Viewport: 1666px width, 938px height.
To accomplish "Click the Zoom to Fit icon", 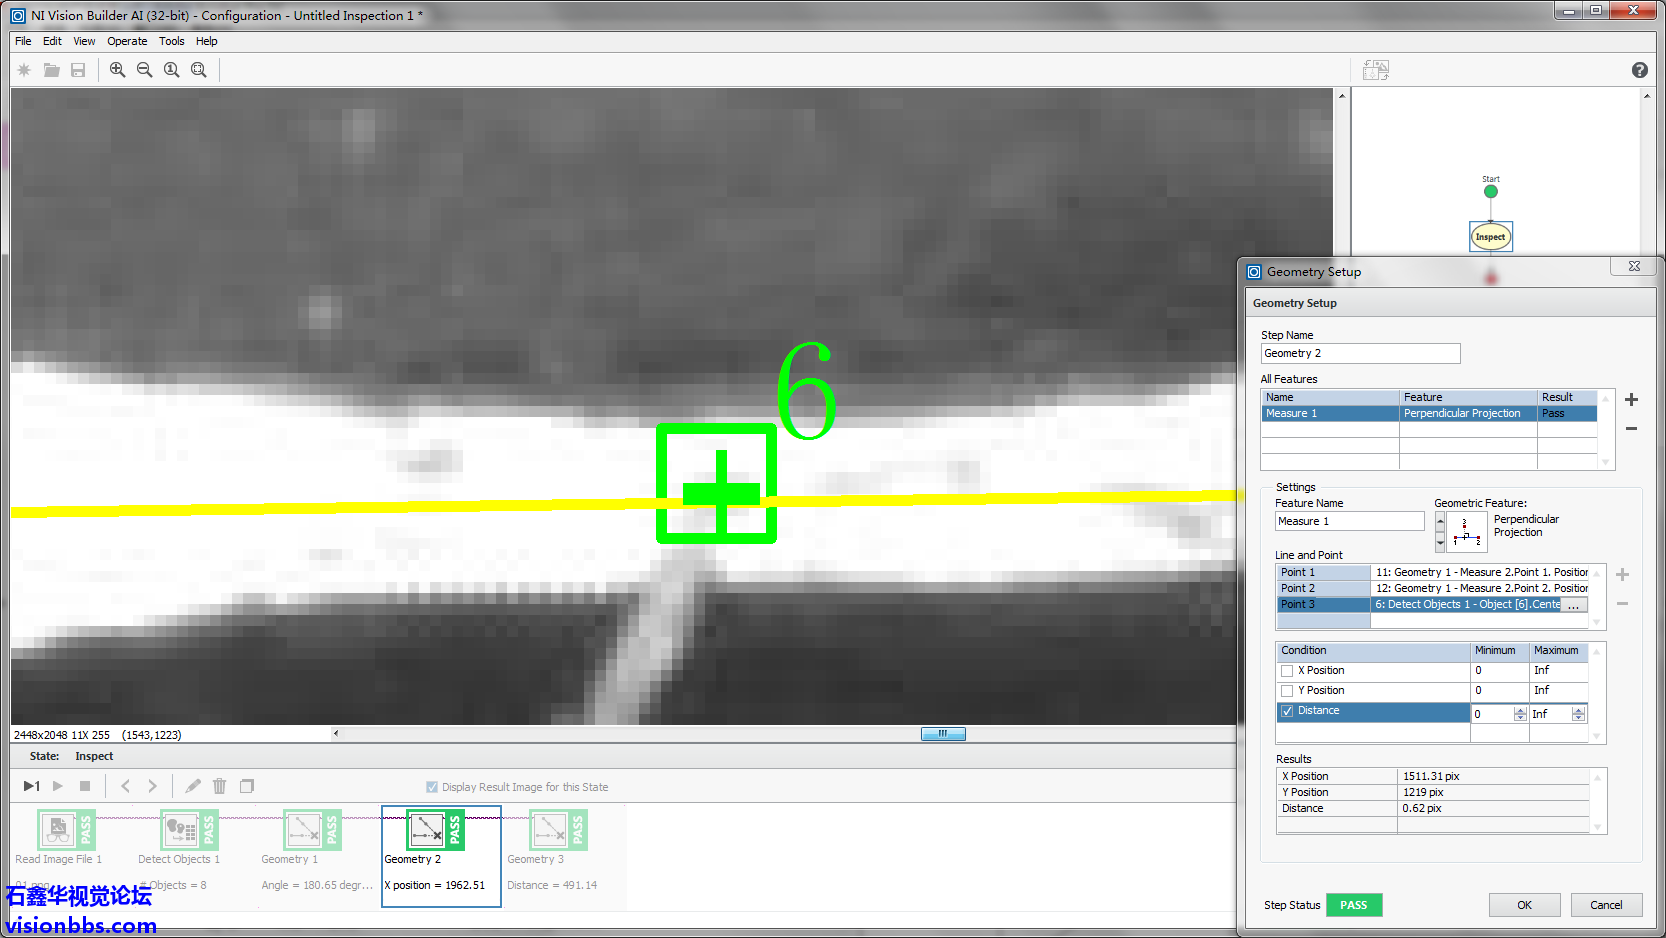I will [x=199, y=70].
